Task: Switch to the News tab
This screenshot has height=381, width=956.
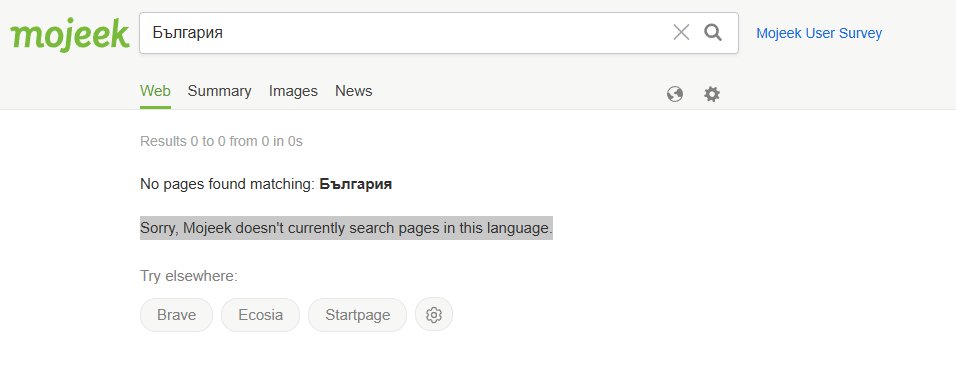Action: pos(354,91)
